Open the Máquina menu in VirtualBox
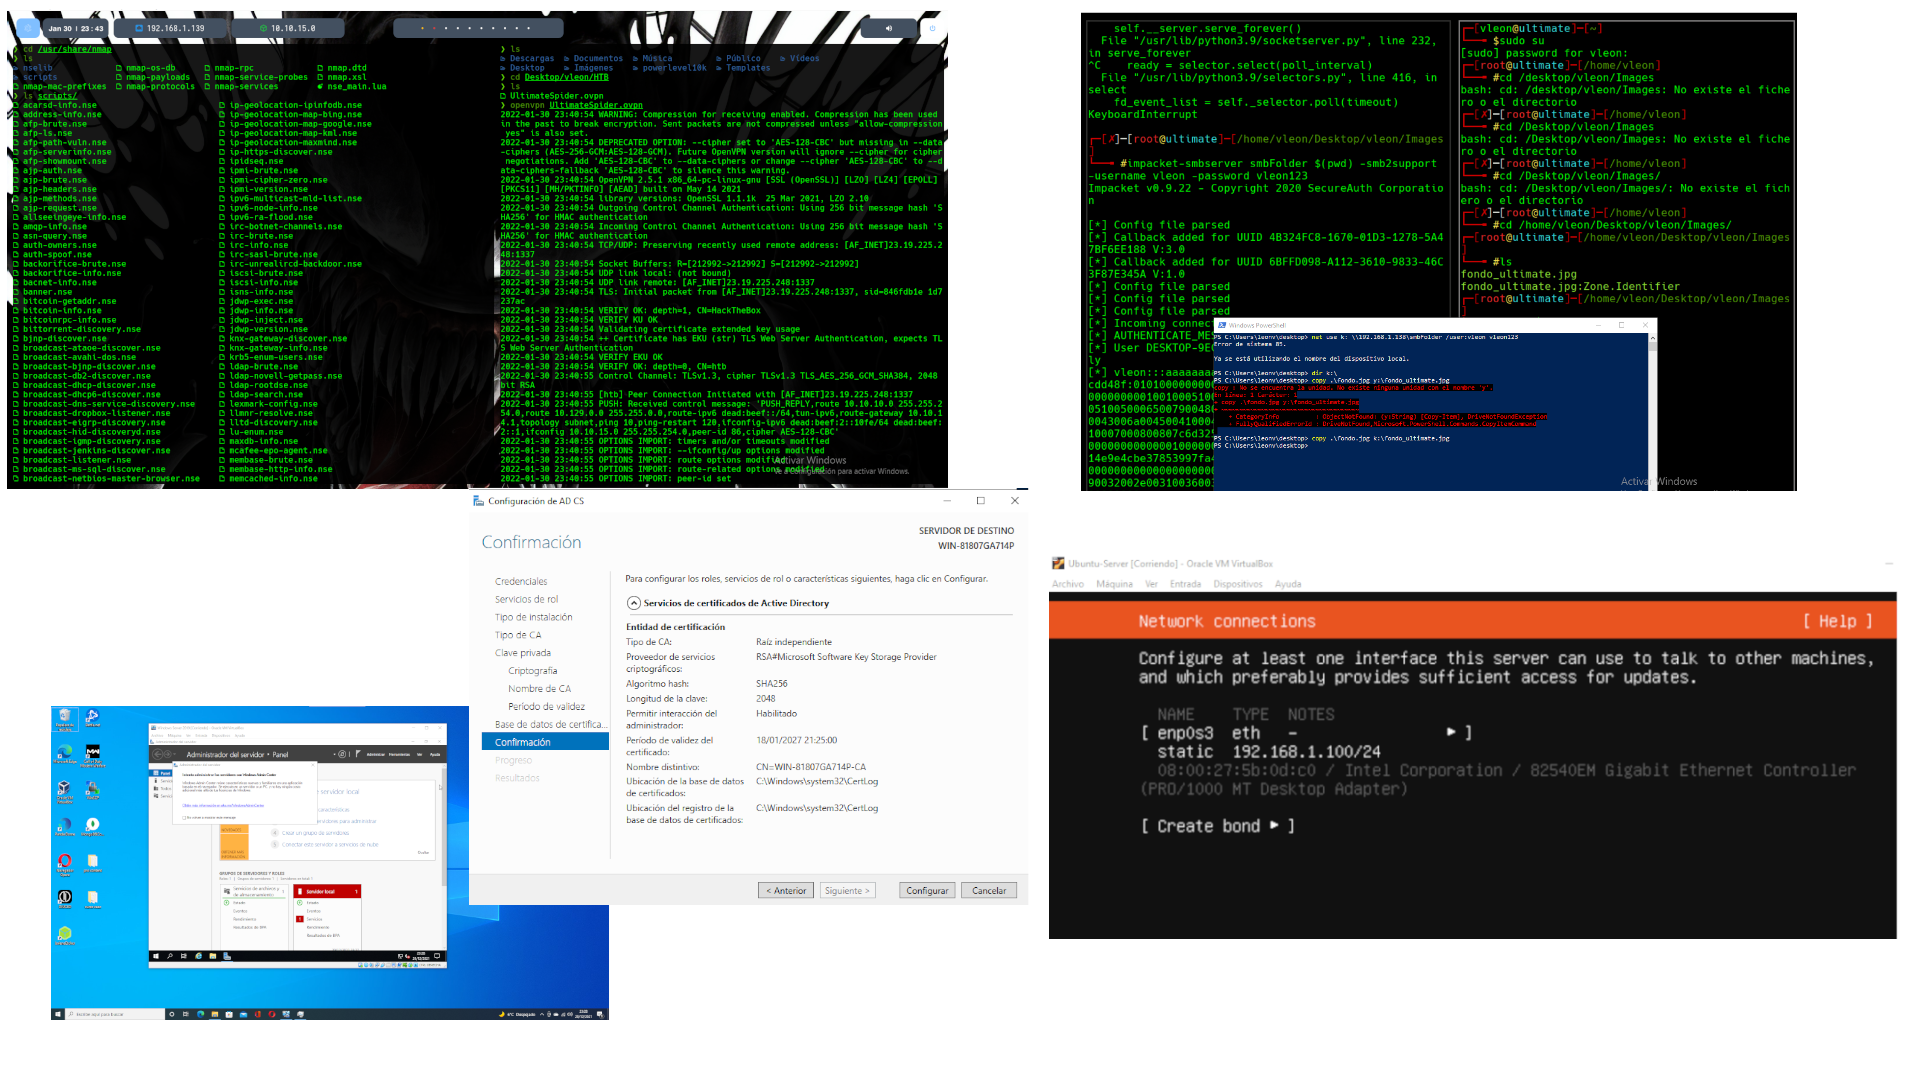Viewport: 1920px width, 1080px height. 1114,584
